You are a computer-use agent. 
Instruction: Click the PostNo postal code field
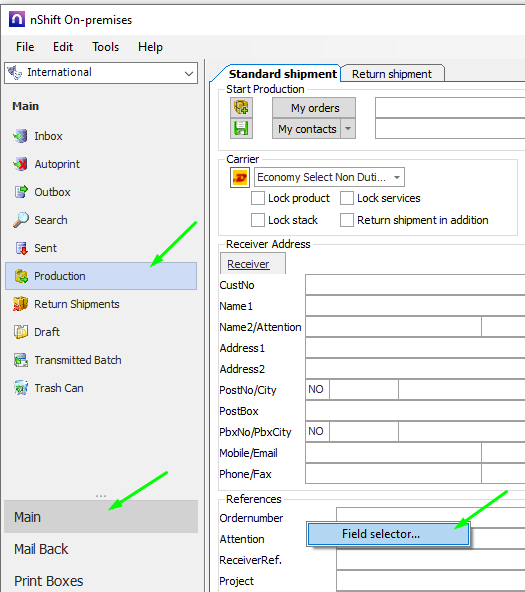pyautogui.click(x=364, y=389)
